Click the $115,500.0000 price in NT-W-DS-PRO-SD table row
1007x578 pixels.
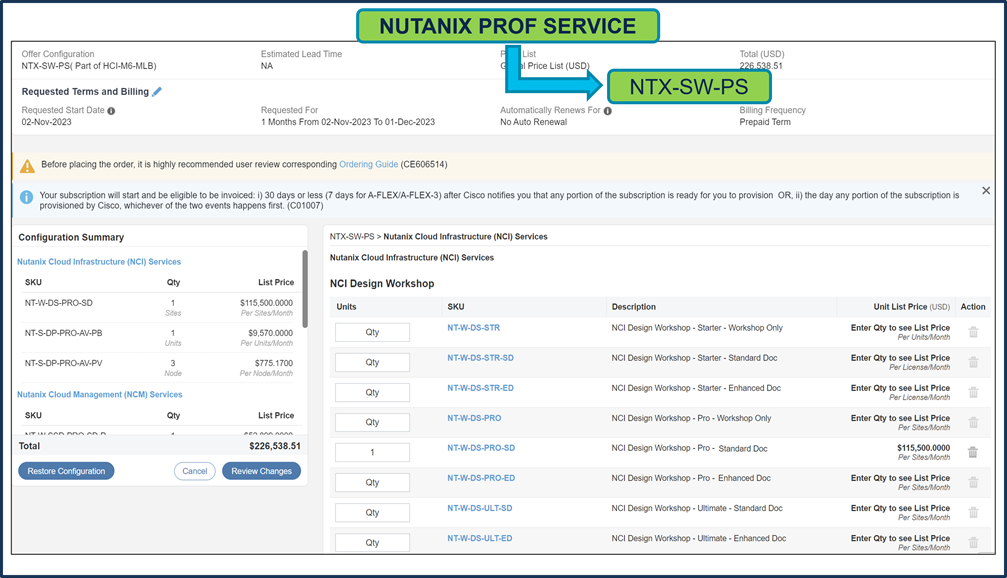coord(924,448)
